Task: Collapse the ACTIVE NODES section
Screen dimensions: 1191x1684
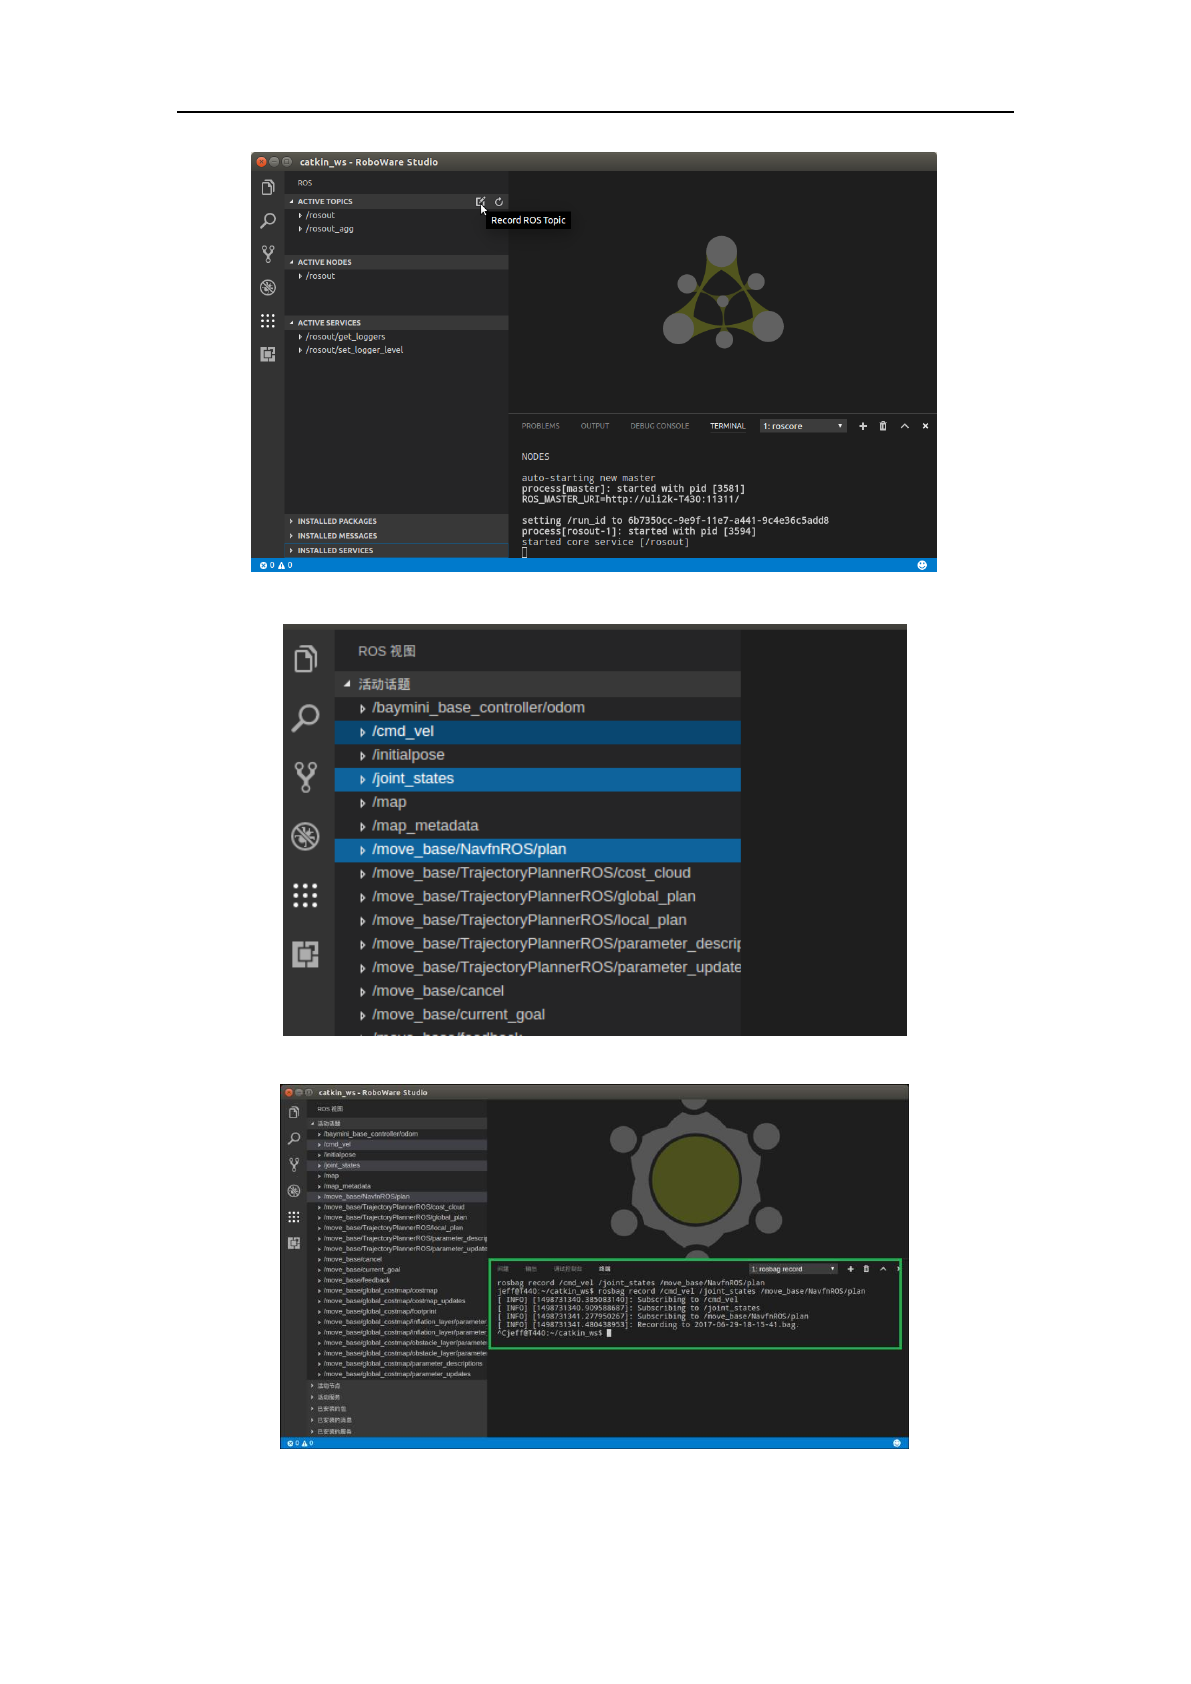Action: pos(324,262)
